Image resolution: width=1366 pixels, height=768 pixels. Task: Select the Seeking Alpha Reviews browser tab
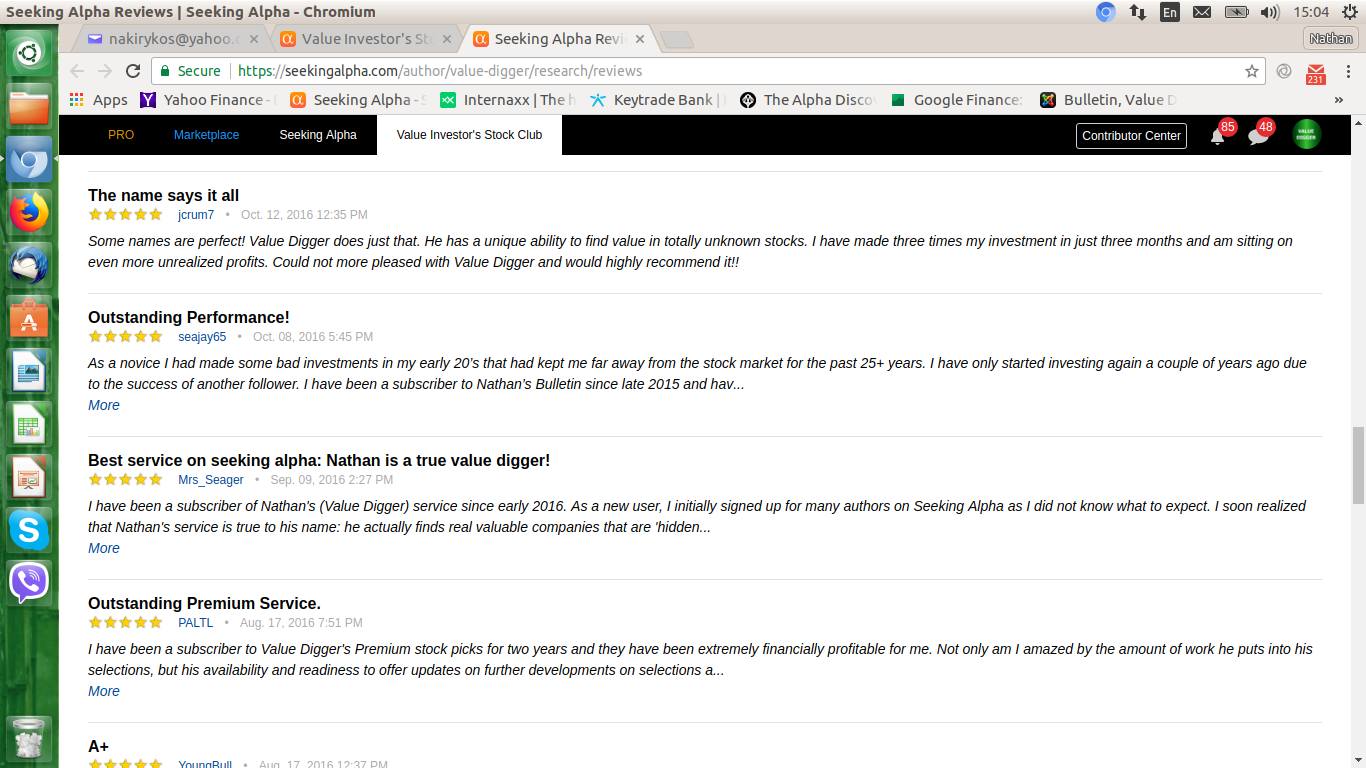[x=560, y=40]
